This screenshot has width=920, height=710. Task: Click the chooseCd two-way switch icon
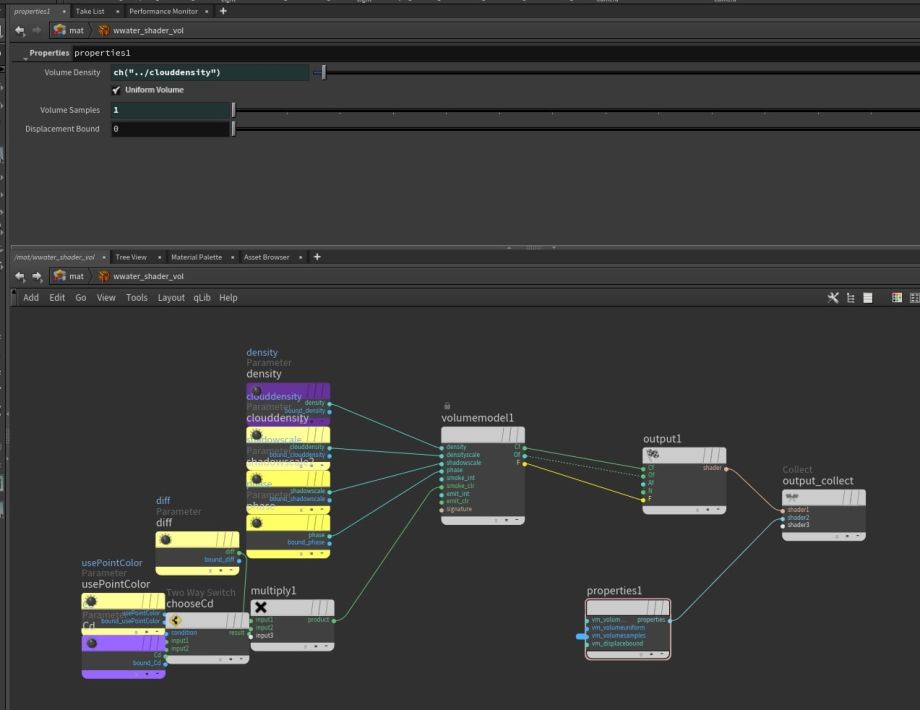pyautogui.click(x=177, y=620)
